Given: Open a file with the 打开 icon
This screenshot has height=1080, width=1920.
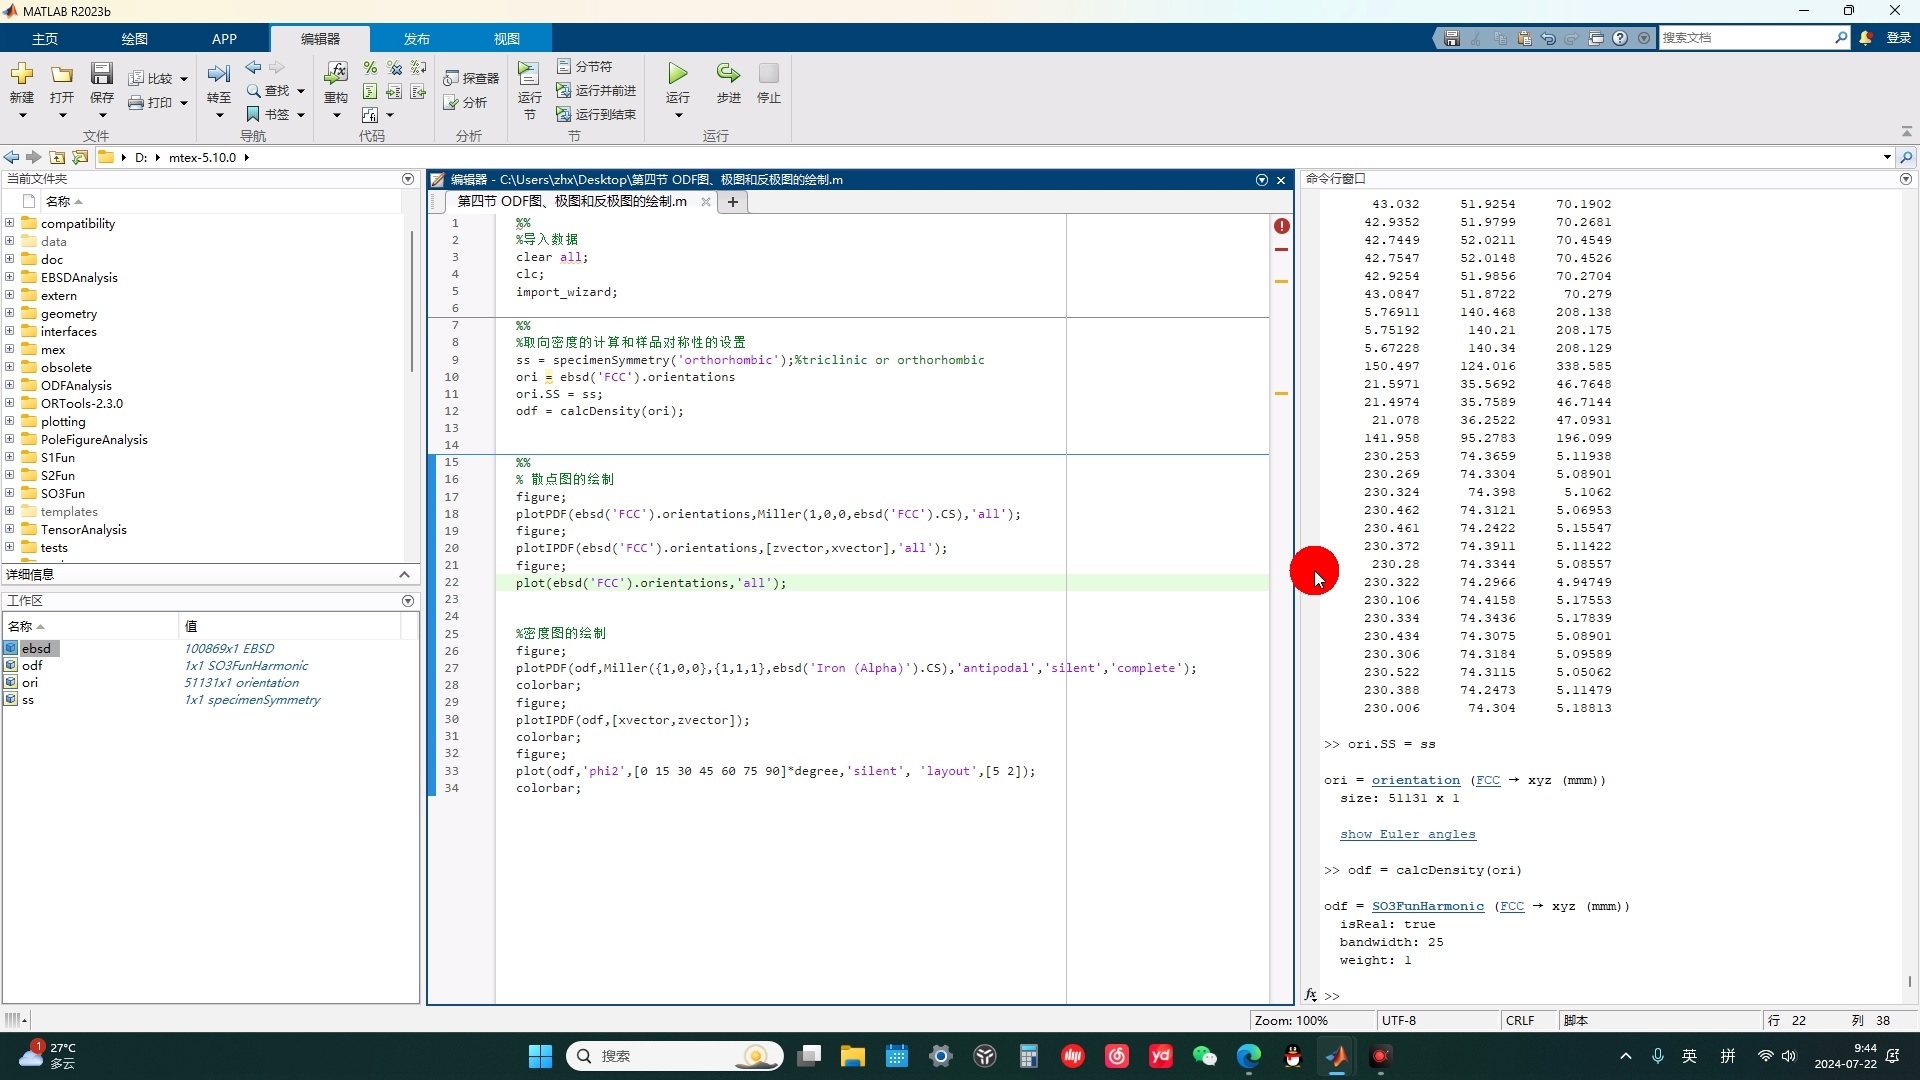Looking at the screenshot, I should pos(62,75).
